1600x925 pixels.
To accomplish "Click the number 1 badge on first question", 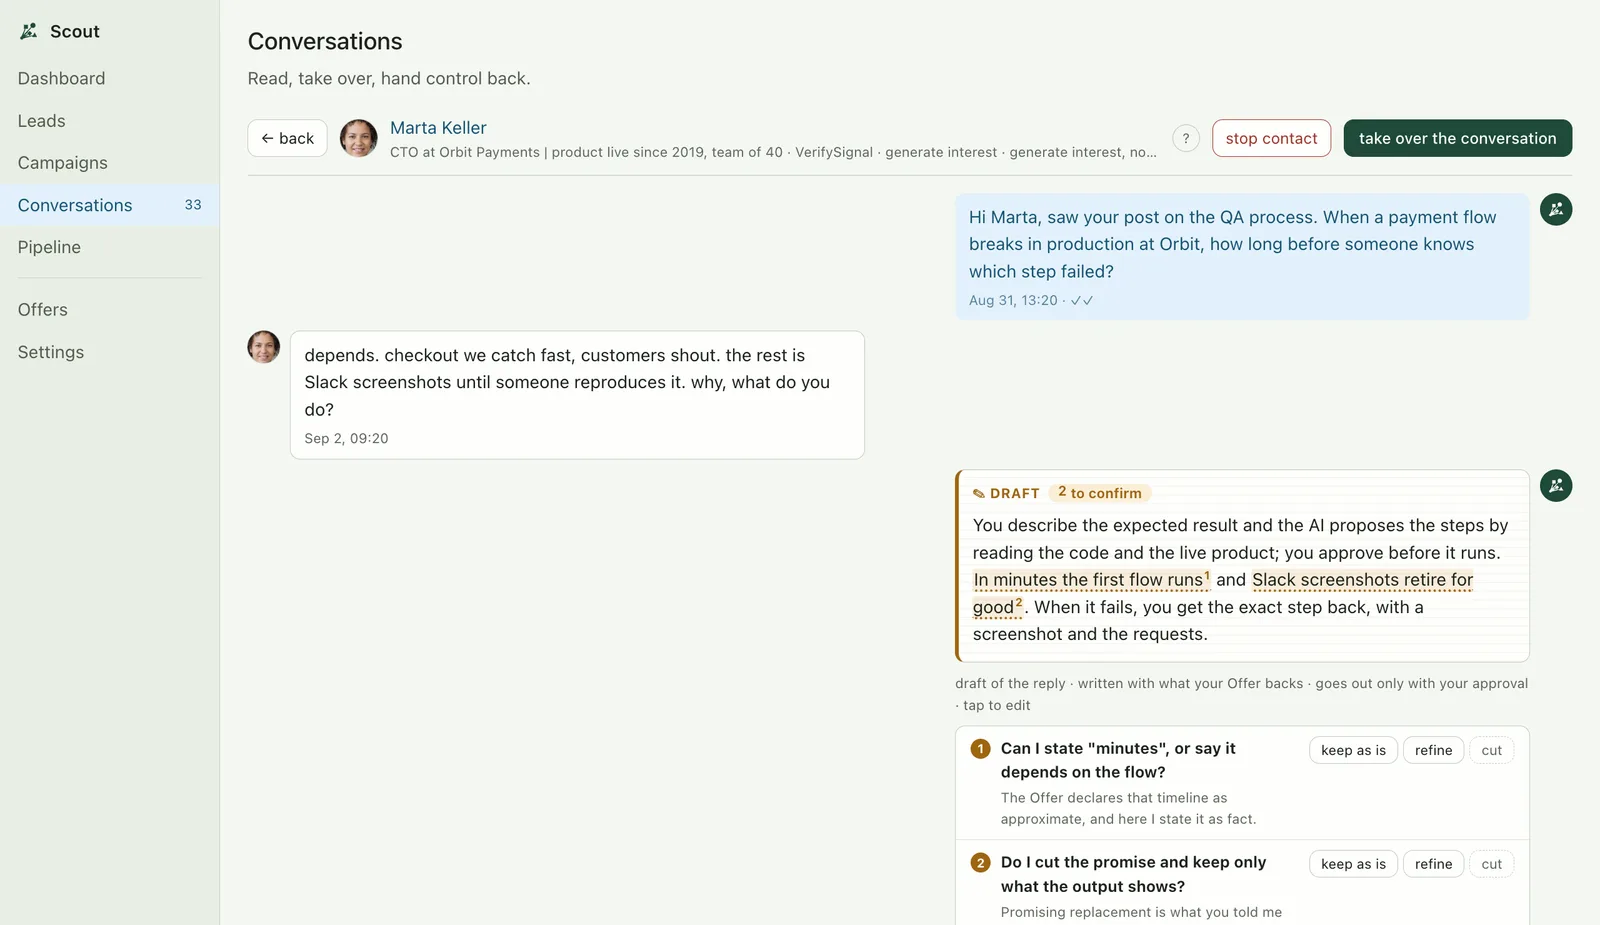I will click(x=980, y=748).
